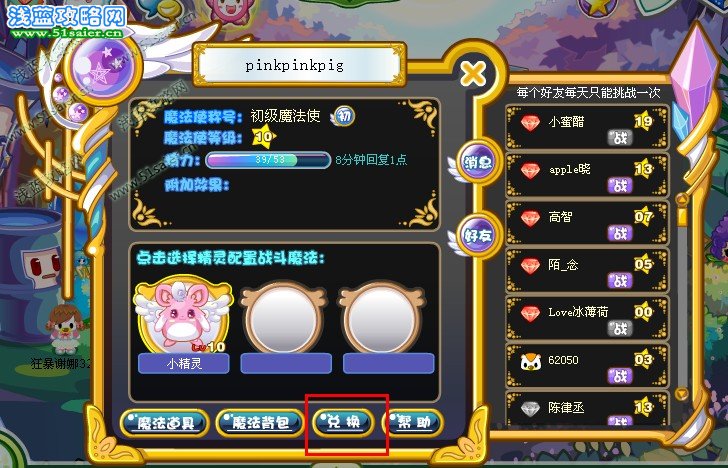This screenshot has width=728, height=468.
Task: Challenge 62050 with the 战 icon
Action: (620, 376)
